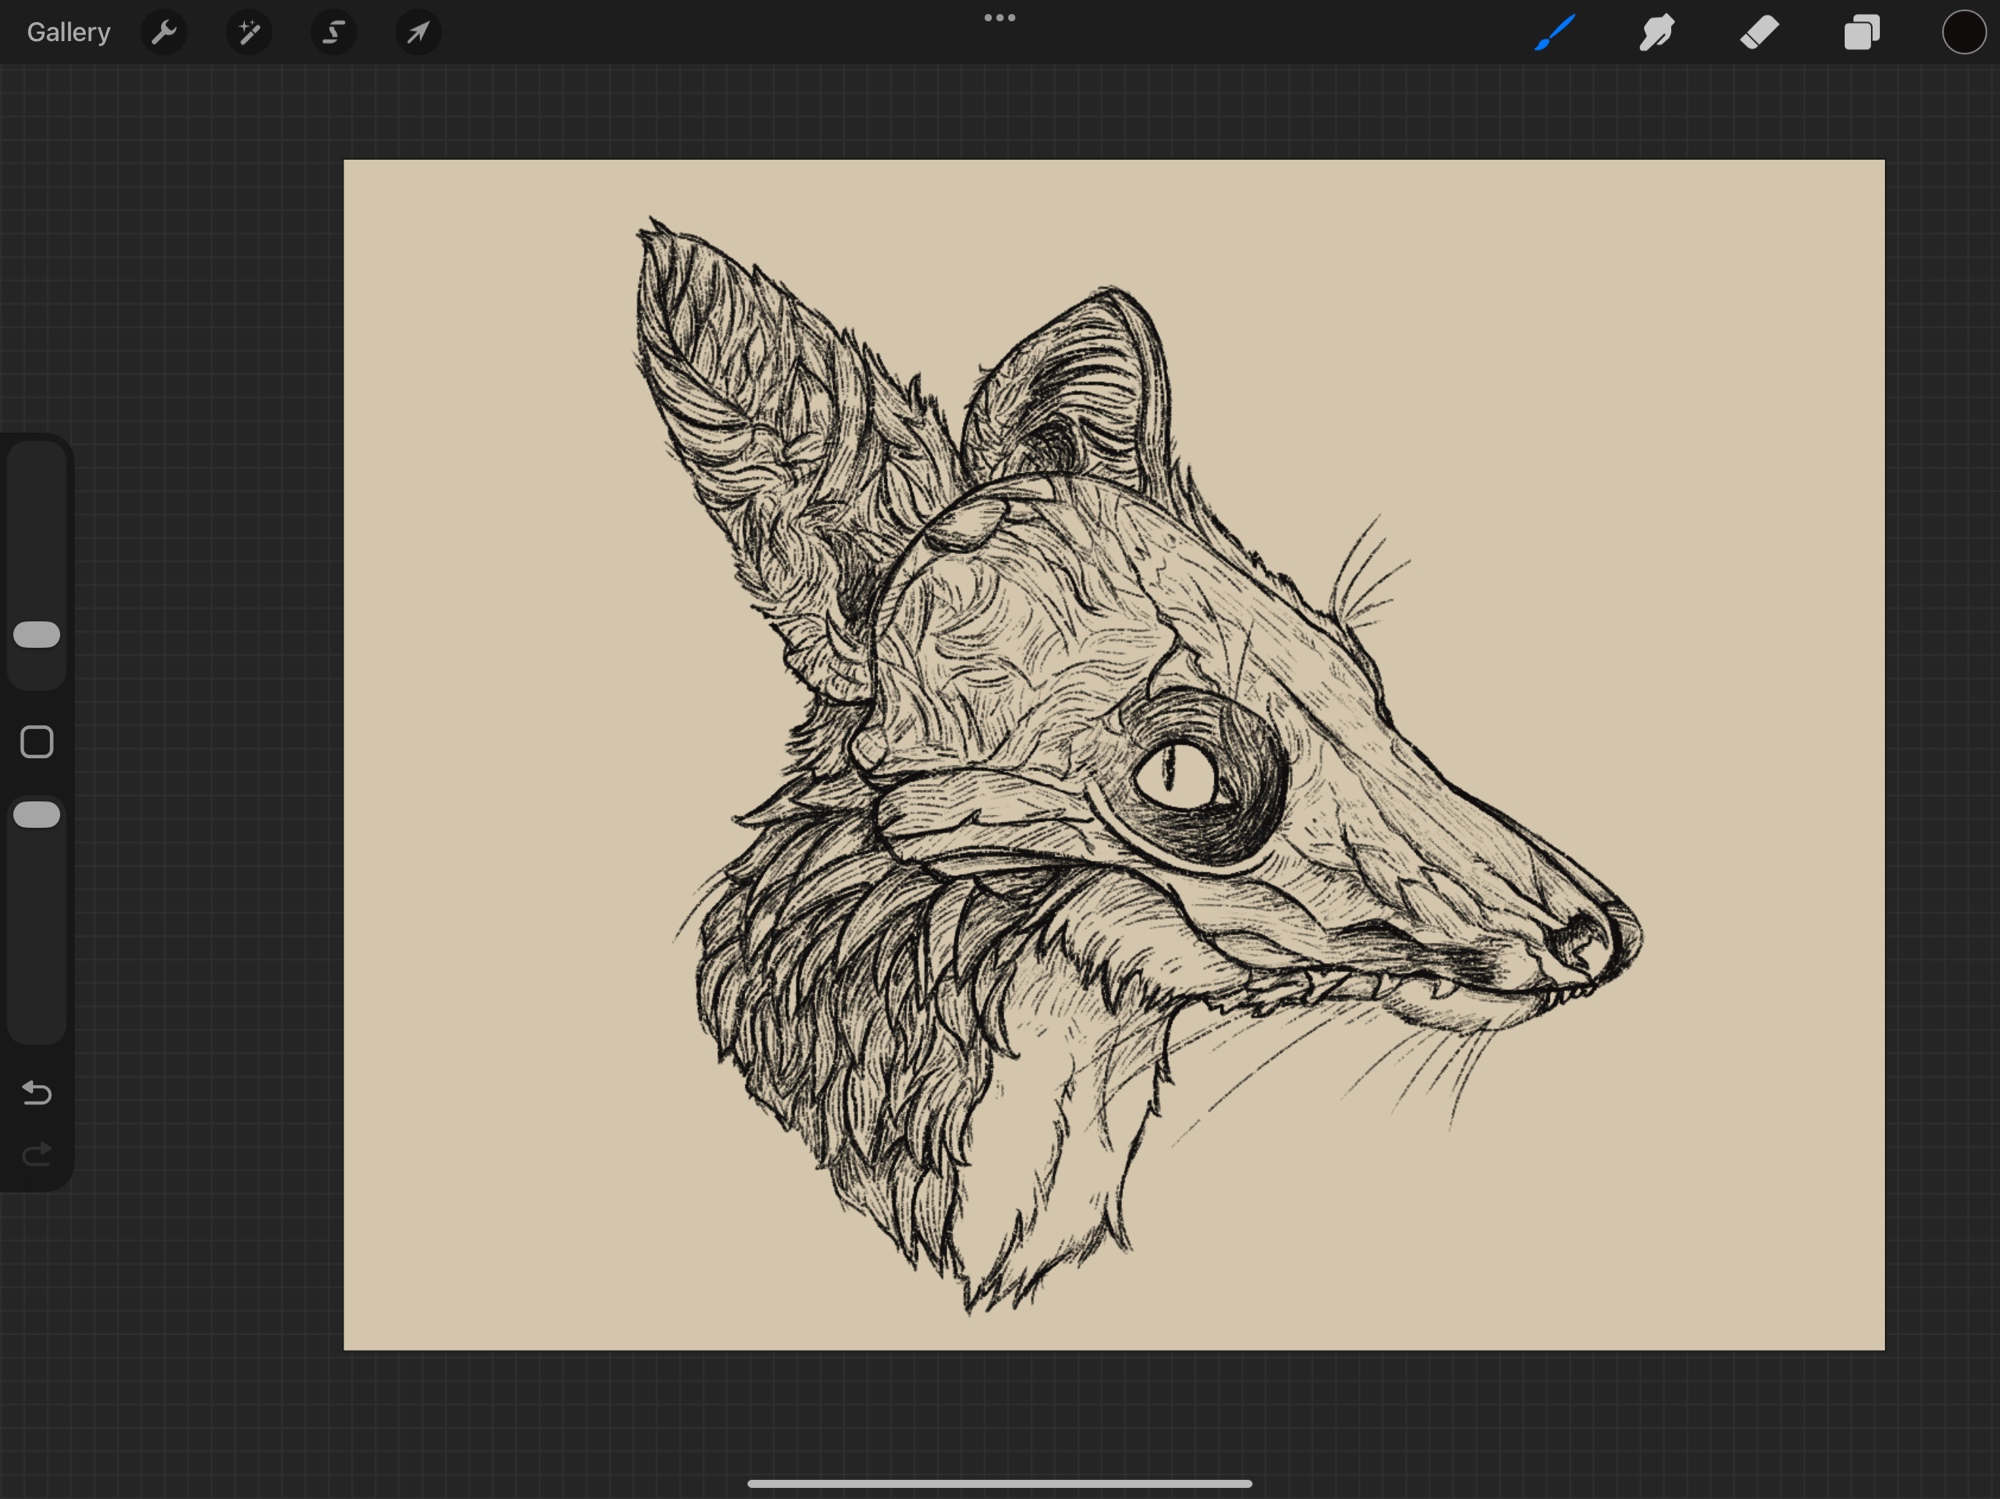Click the brush opacity slider handle
The image size is (2000, 1499).
(x=37, y=815)
